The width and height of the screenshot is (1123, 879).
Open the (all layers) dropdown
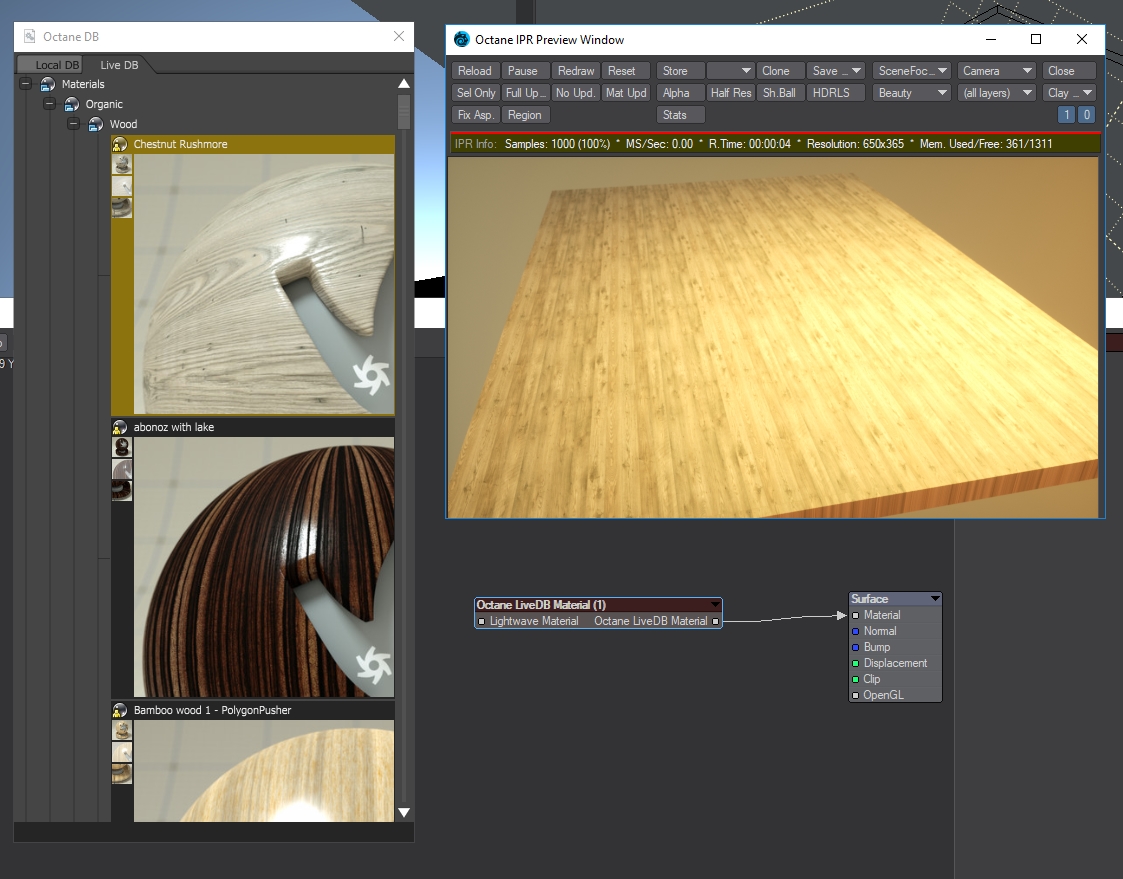click(996, 93)
